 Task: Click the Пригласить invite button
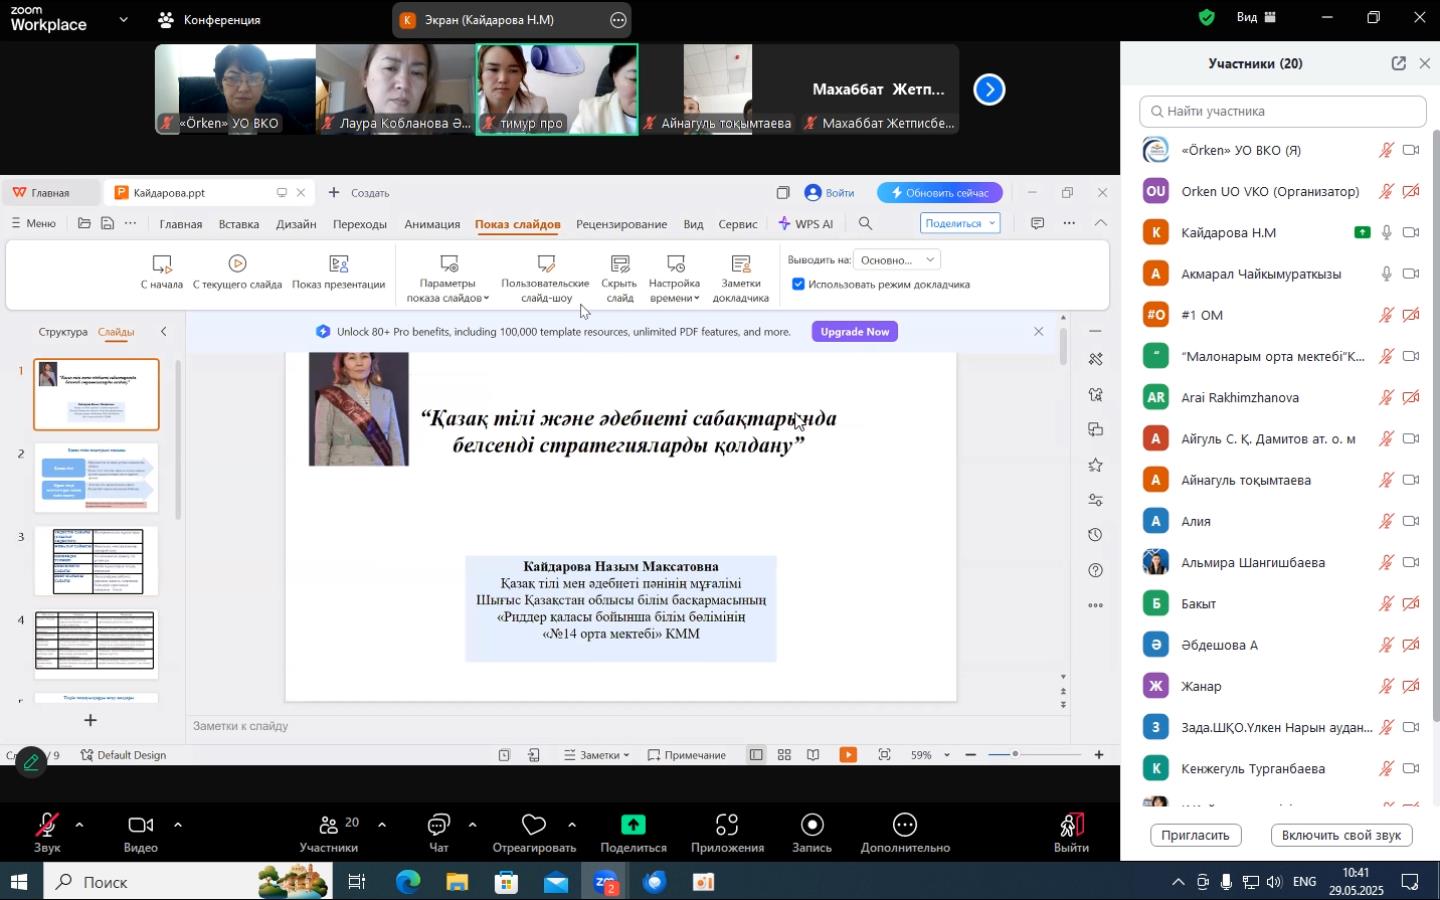(x=1195, y=835)
